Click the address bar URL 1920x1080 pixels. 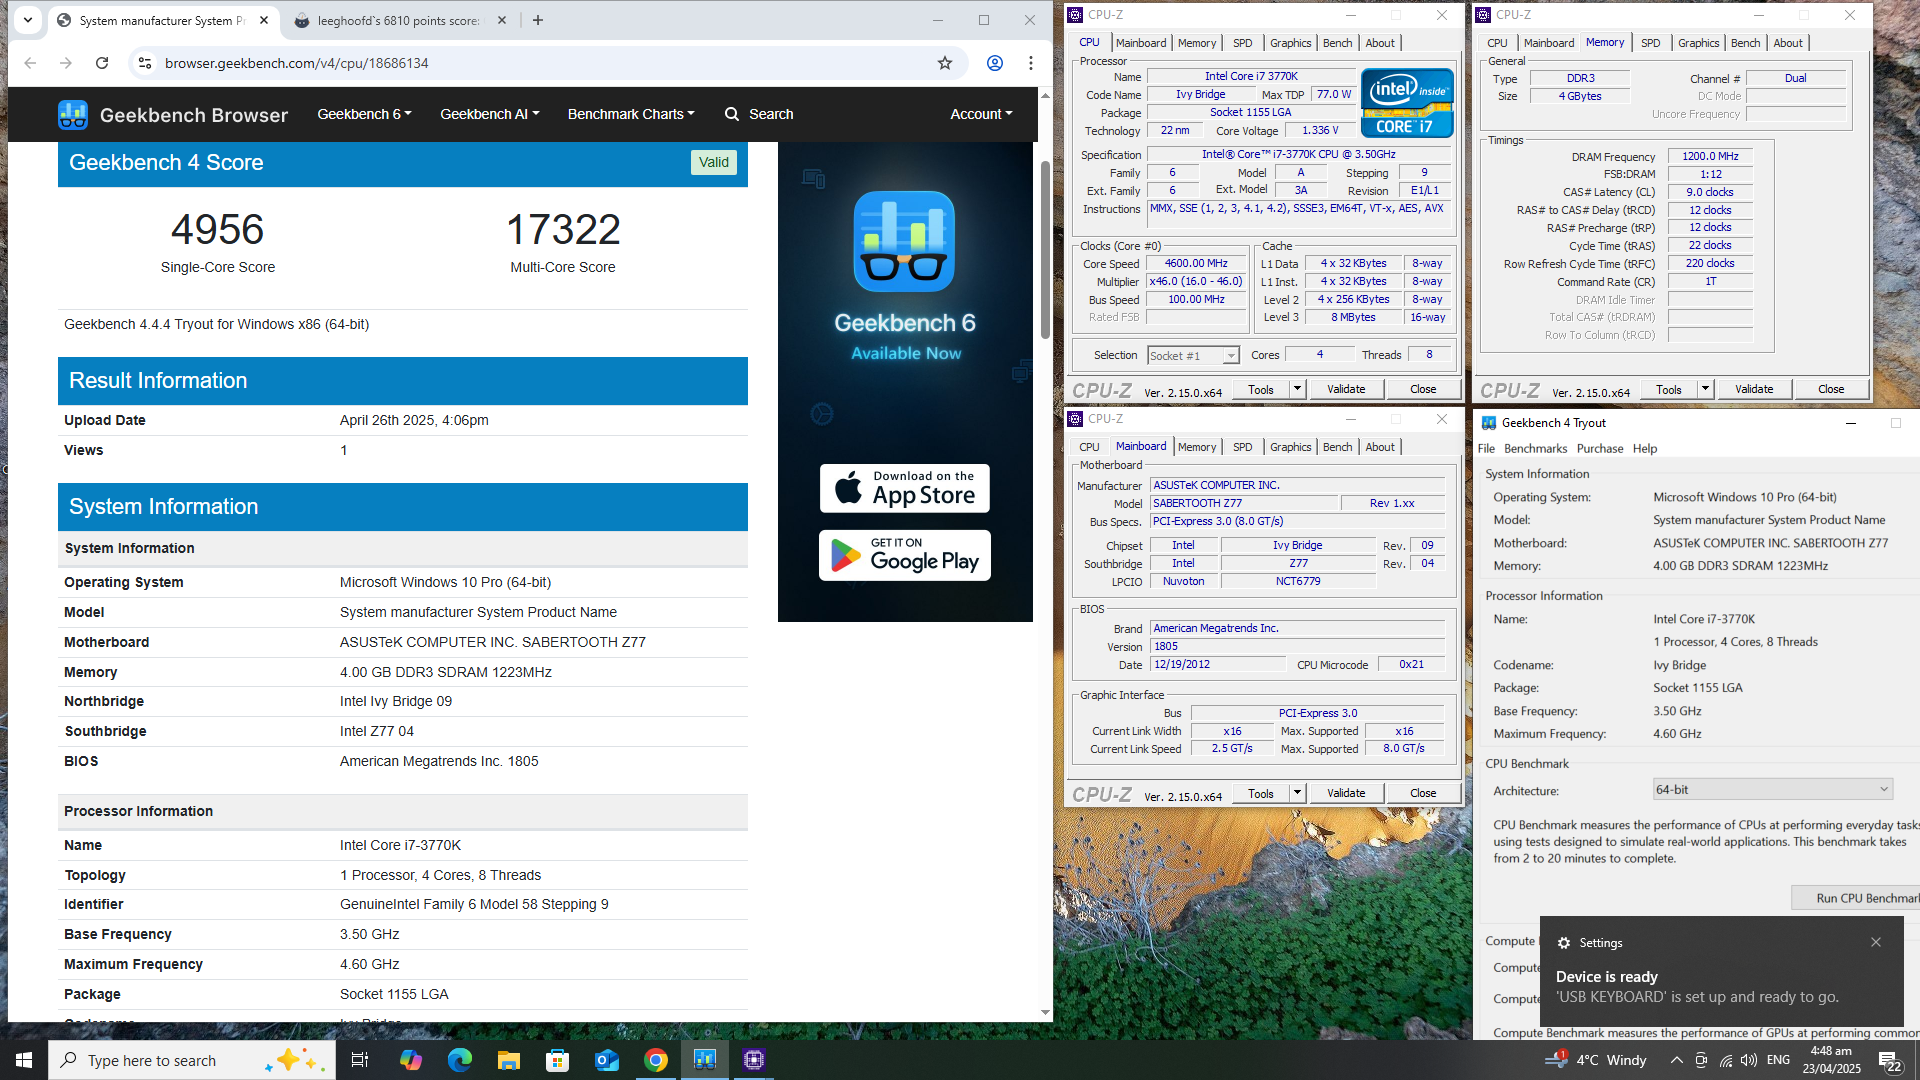[297, 63]
